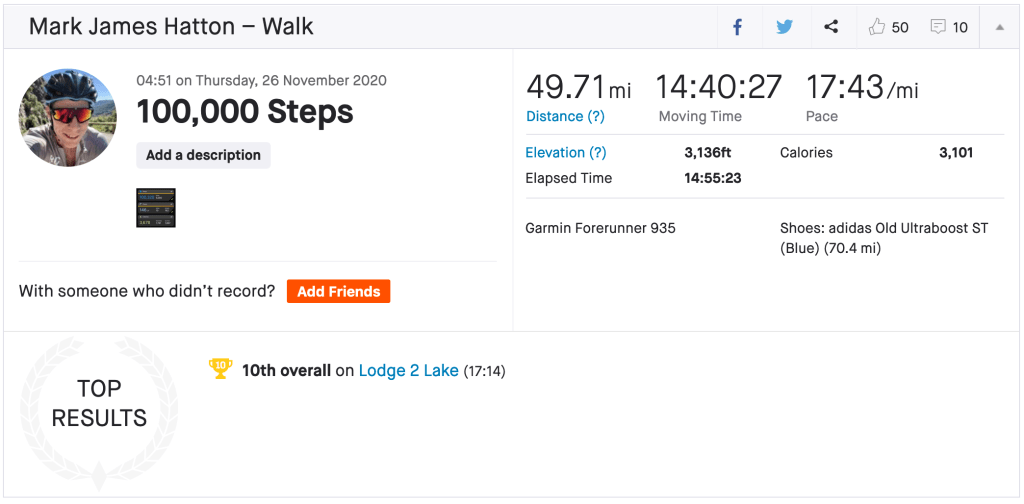The image size is (1024, 504).
Task: Give kudos with the thumbs-up icon
Action: coord(878,27)
